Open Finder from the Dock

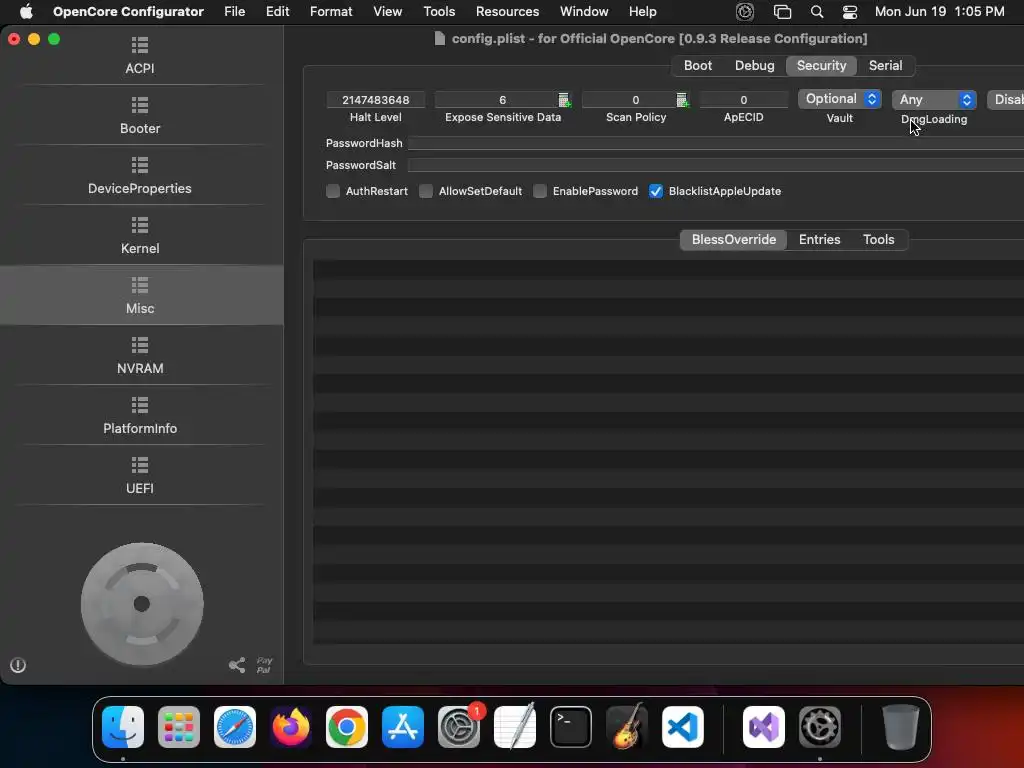pos(123,727)
